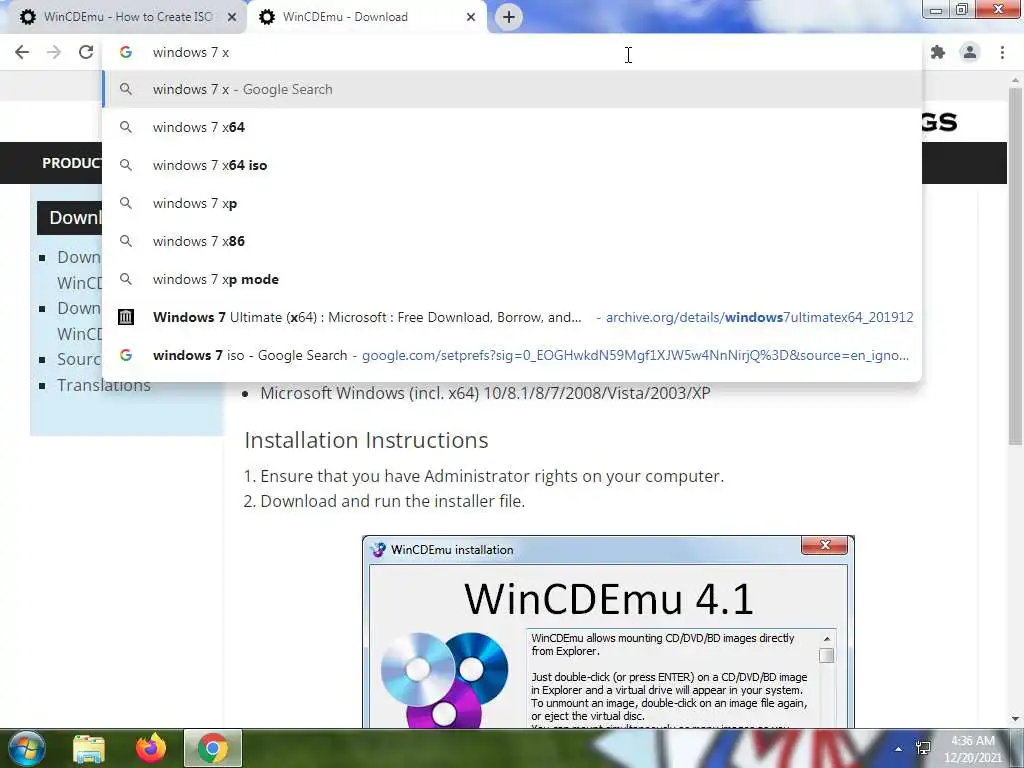Open the 'Translations' sidebar link
Viewport: 1024px width, 768px height.
104,385
